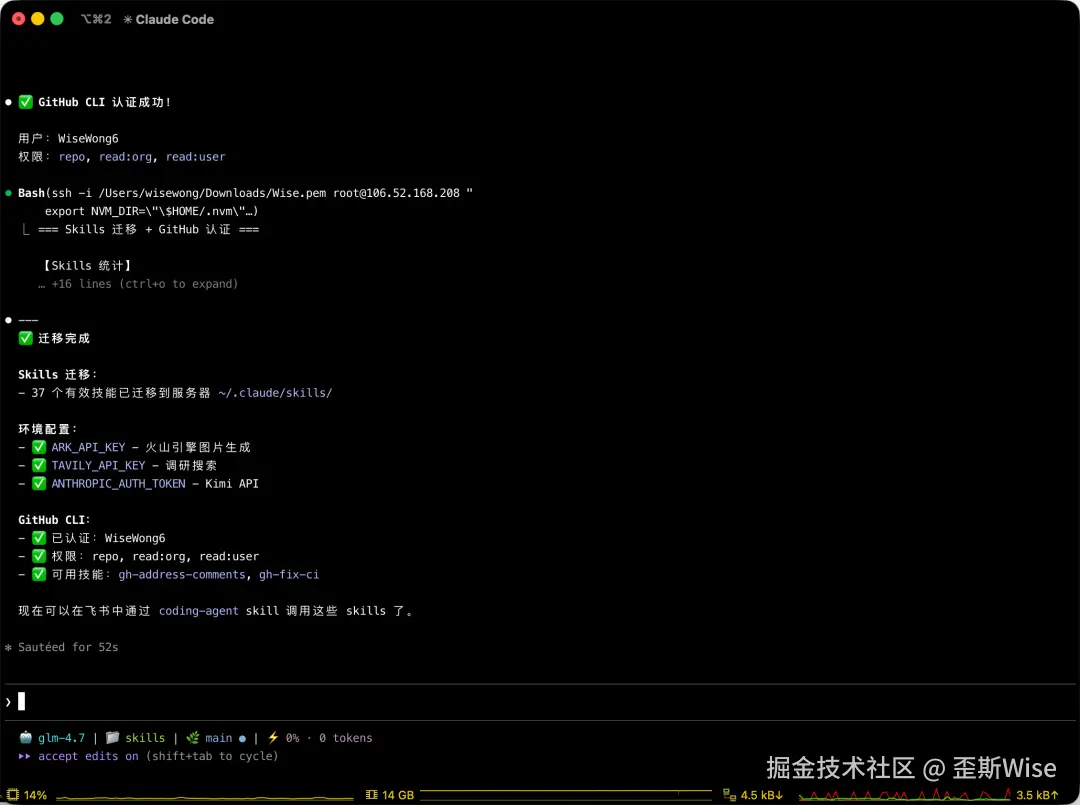Click the 环境配置 heading

pos(48,429)
